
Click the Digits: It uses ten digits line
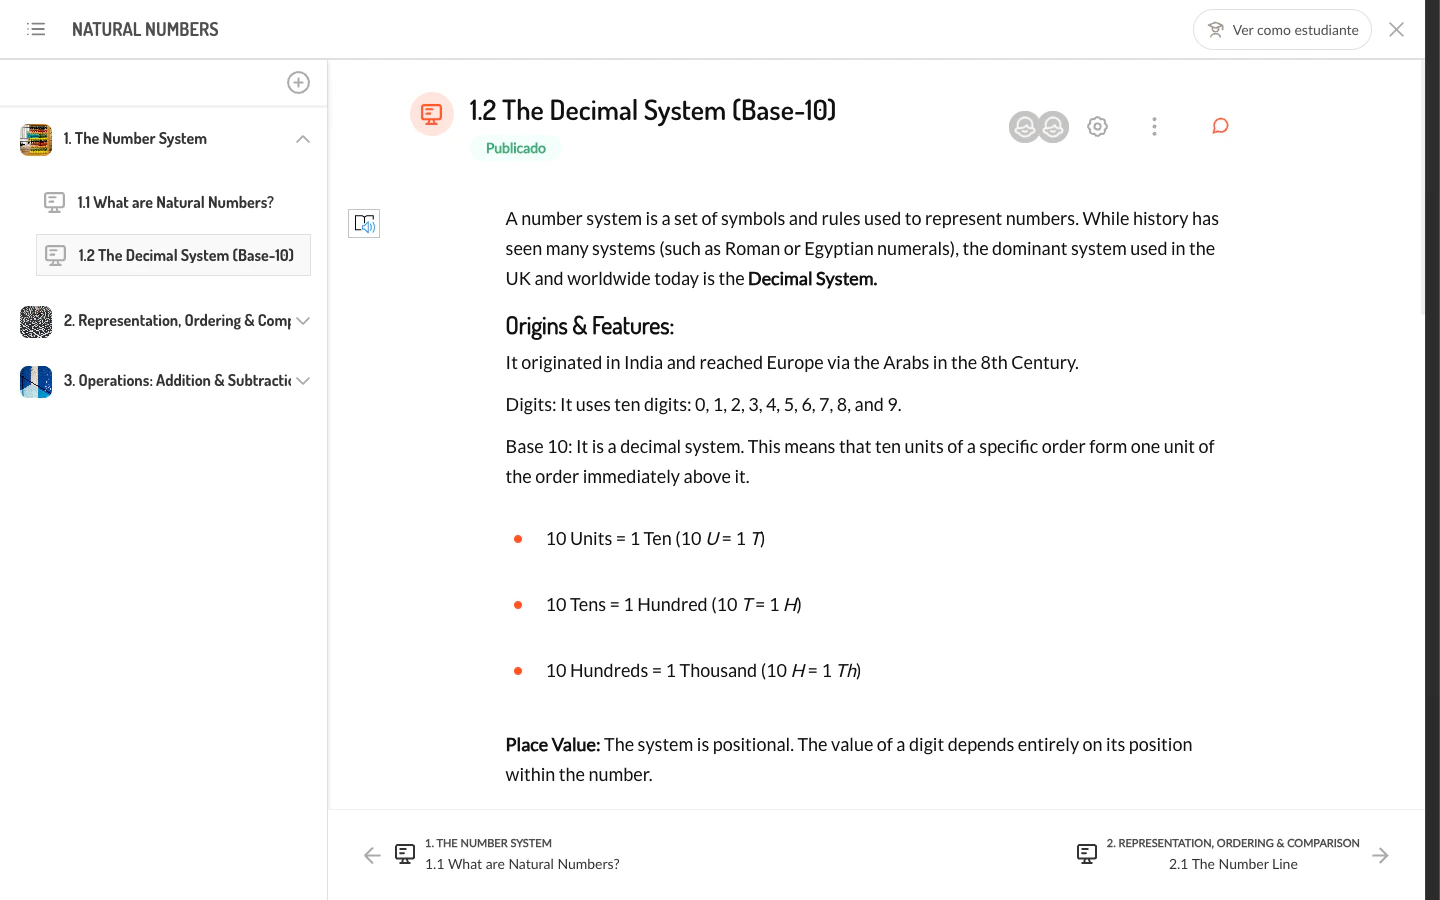click(703, 405)
